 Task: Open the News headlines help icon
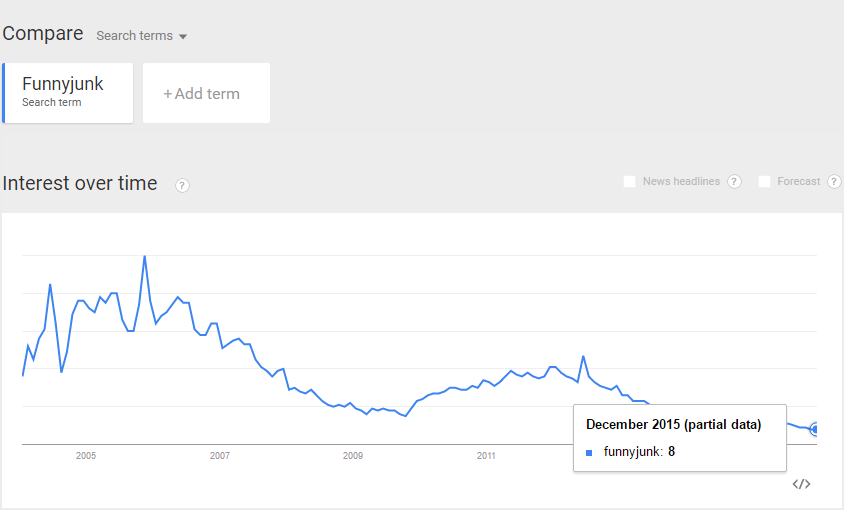[x=734, y=182]
